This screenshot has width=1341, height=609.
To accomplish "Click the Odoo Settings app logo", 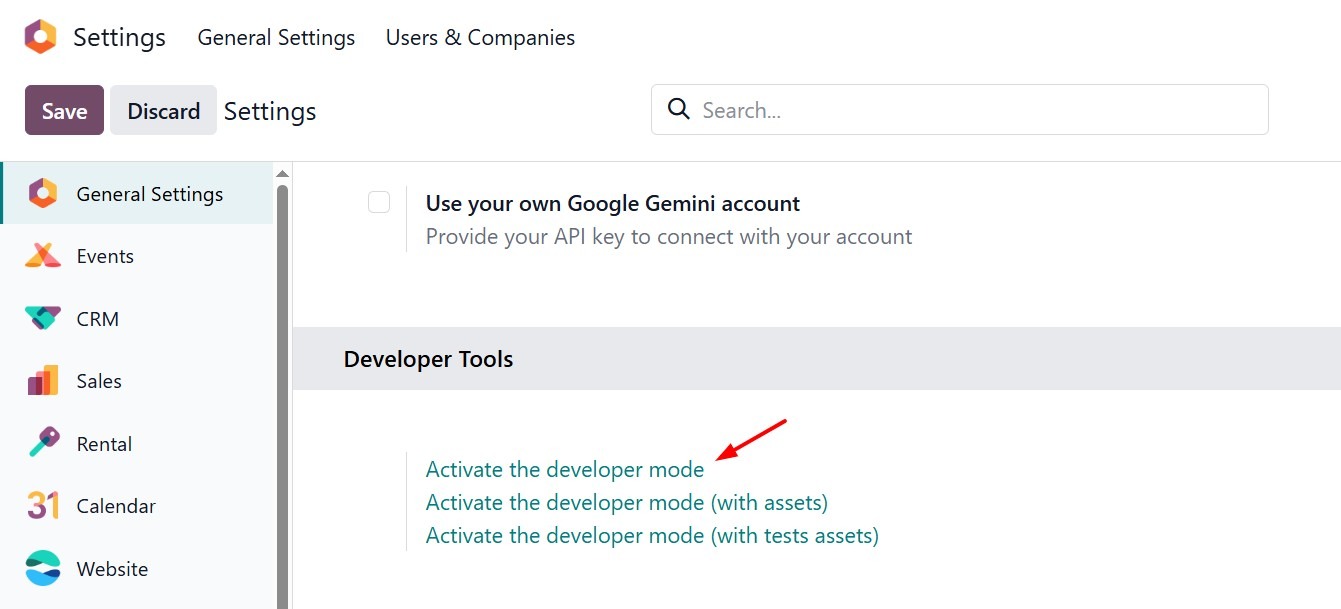I will point(41,37).
